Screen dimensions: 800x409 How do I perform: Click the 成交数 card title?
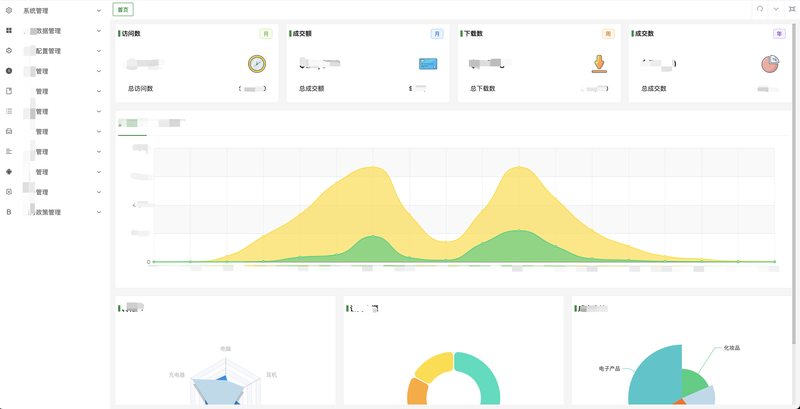point(644,34)
